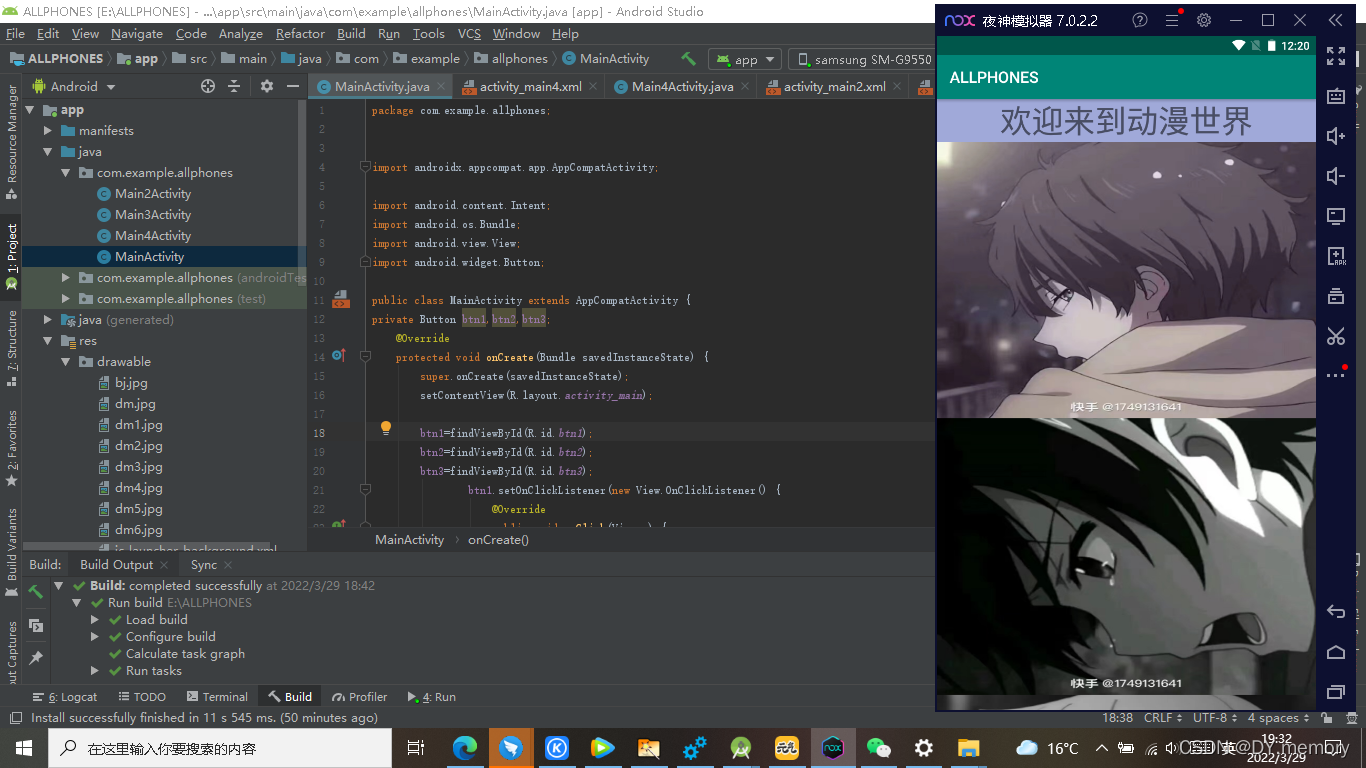Click the build hammer icon in the toolbar
The height and width of the screenshot is (768, 1366).
coord(688,59)
